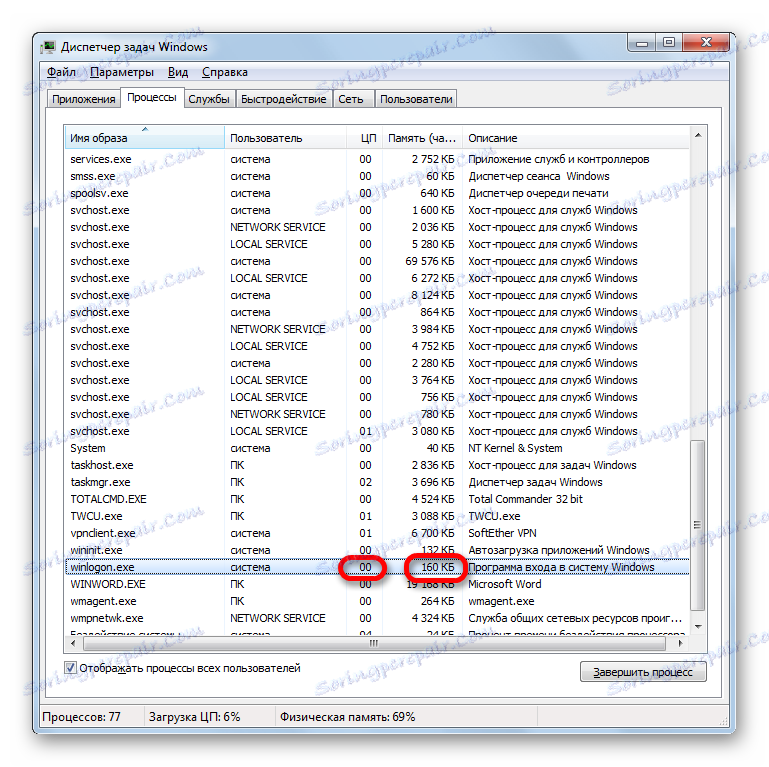Toggle Отображать процессы всех пользователей checkbox
The image size is (769, 767).
(x=70, y=667)
